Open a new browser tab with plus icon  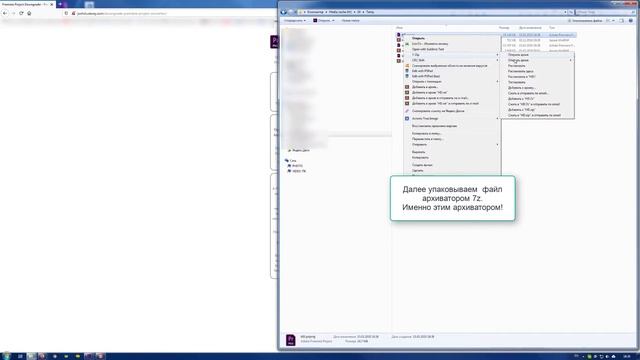[x=60, y=4]
